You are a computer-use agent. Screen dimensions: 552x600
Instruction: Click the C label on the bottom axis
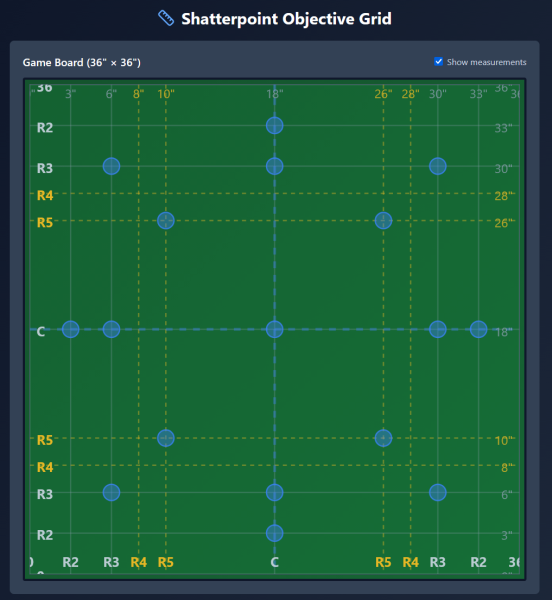click(275, 562)
